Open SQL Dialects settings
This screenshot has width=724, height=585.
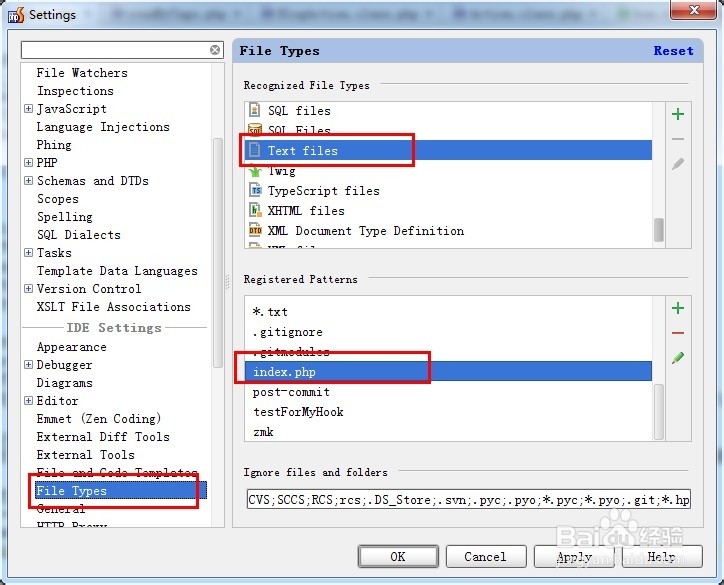click(x=78, y=235)
